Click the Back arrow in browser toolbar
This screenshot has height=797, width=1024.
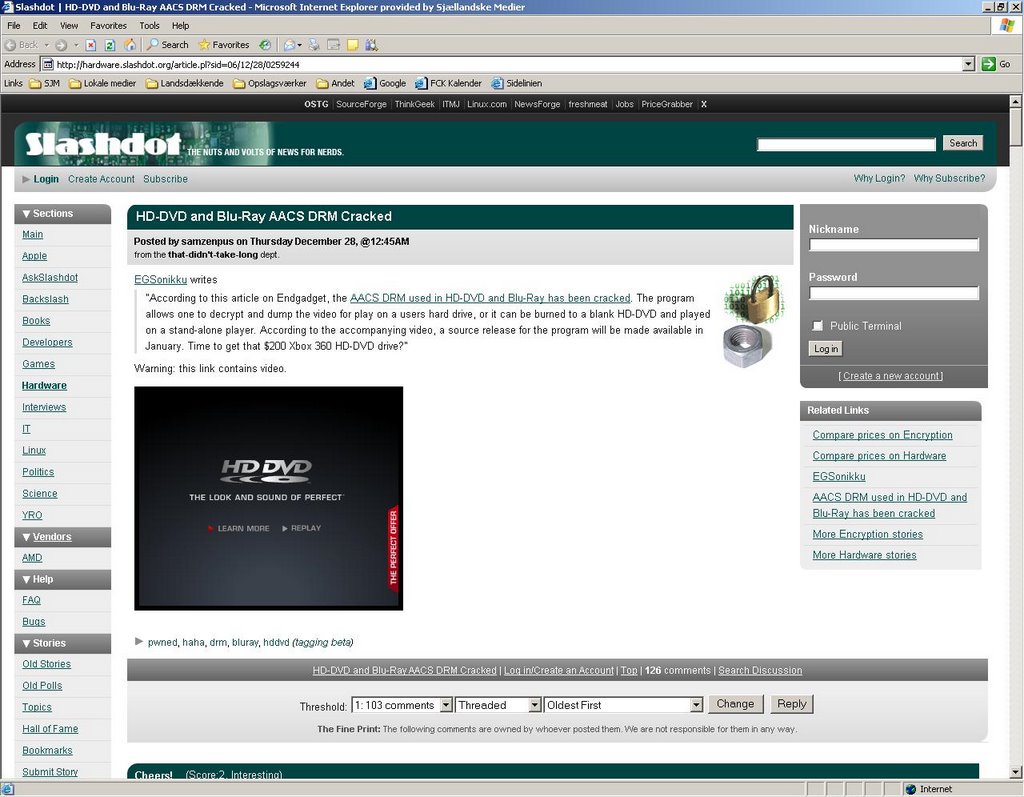click(22, 45)
